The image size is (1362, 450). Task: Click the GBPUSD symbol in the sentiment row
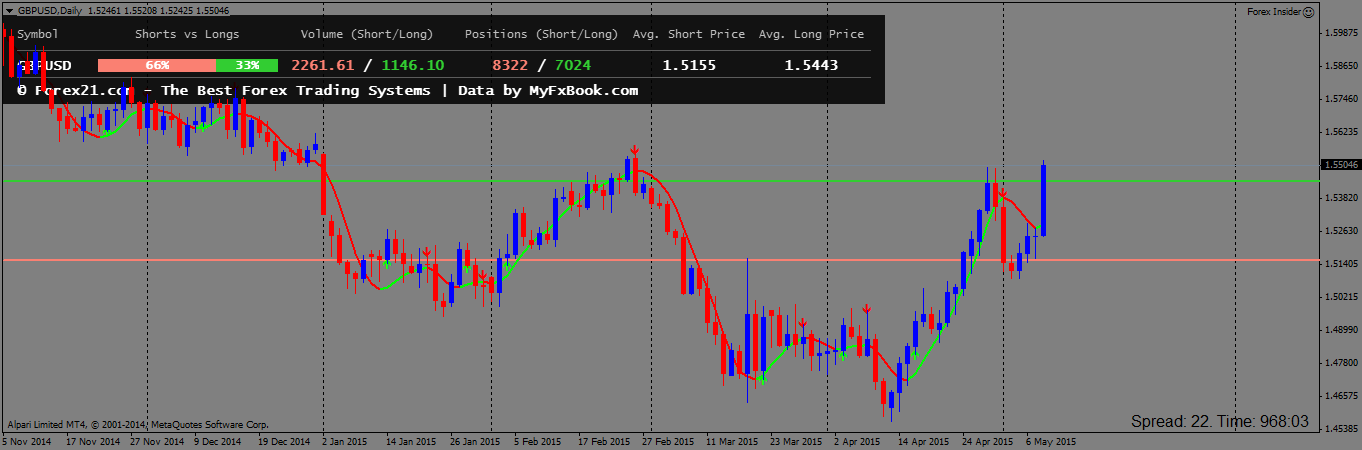click(x=44, y=65)
